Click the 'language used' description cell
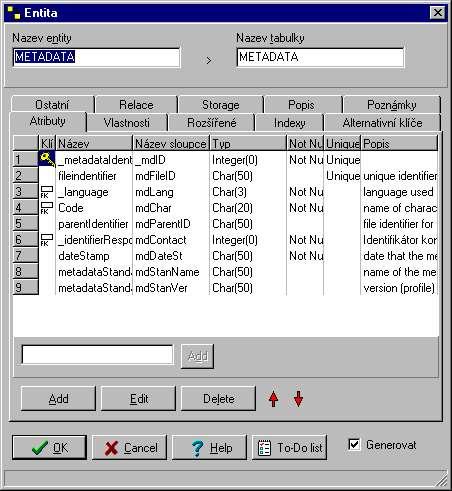The width and height of the screenshot is (452, 491). [x=399, y=192]
